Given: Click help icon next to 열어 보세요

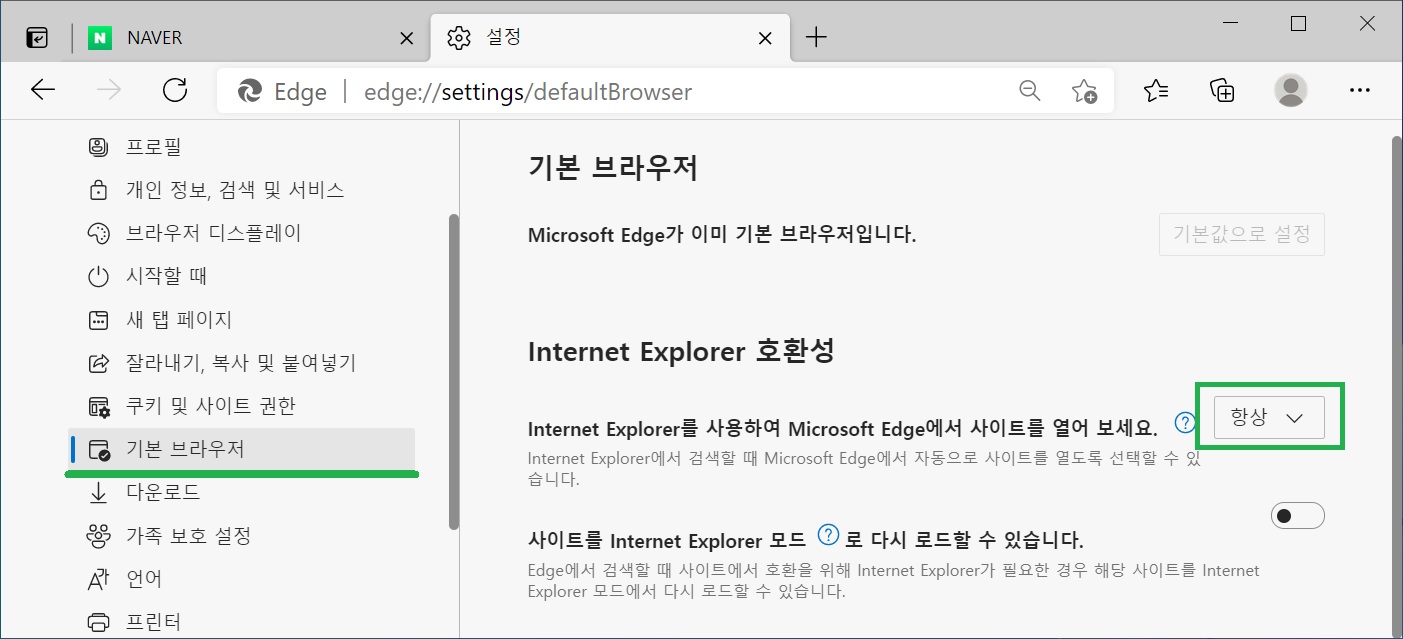Looking at the screenshot, I should 1186,422.
